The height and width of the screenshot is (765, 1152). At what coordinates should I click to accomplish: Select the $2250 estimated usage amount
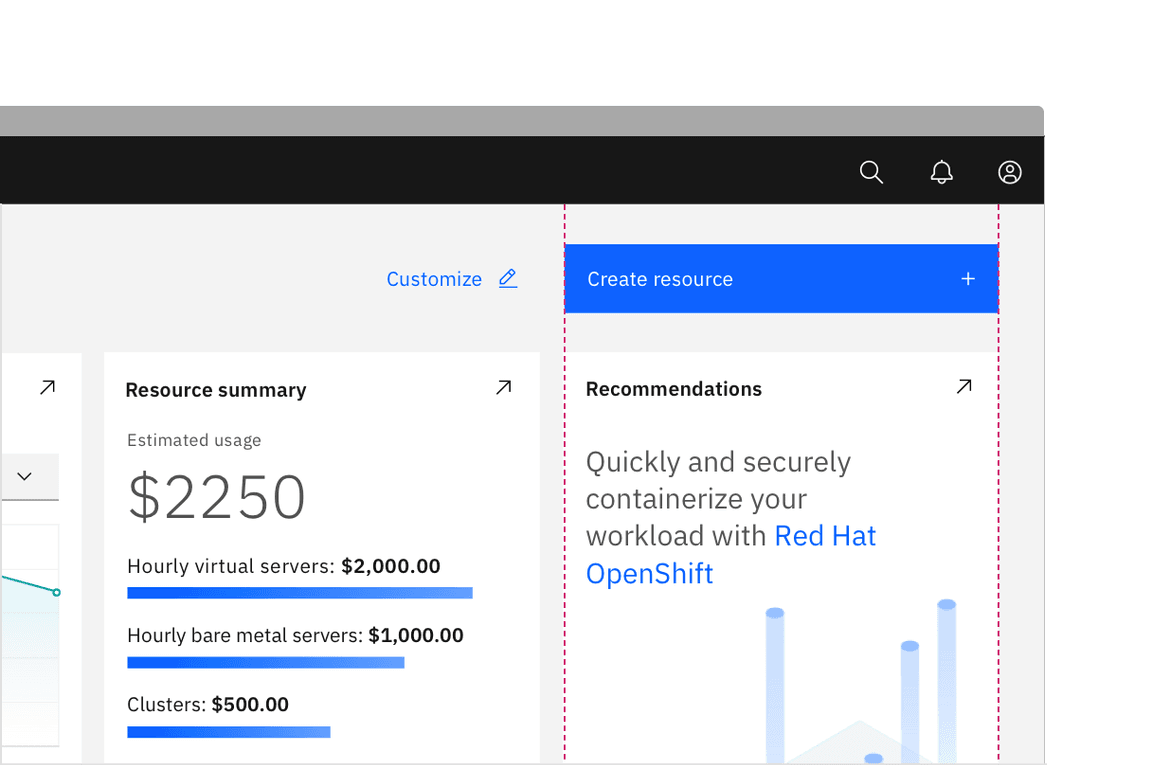(x=217, y=497)
